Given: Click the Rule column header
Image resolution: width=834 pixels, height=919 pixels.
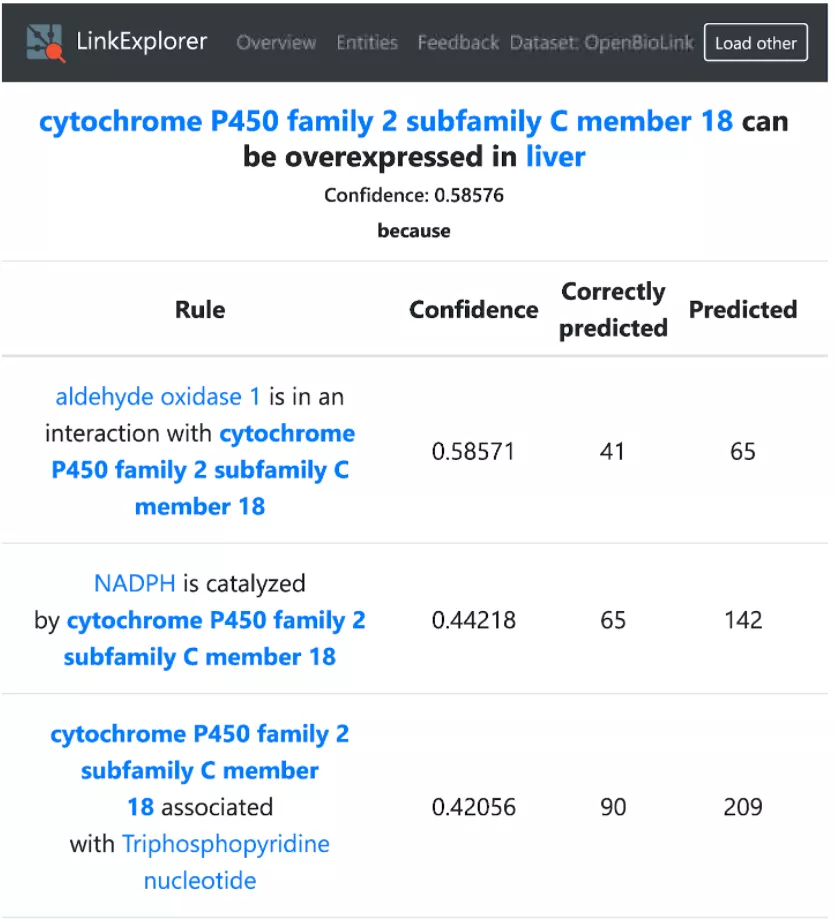Looking at the screenshot, I should tap(200, 309).
